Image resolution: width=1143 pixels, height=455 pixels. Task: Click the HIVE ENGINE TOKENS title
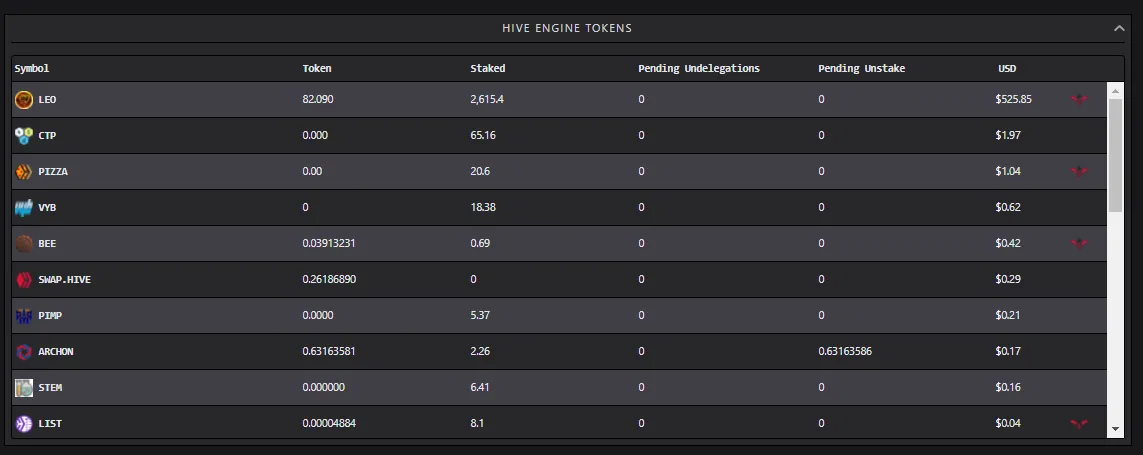(567, 28)
